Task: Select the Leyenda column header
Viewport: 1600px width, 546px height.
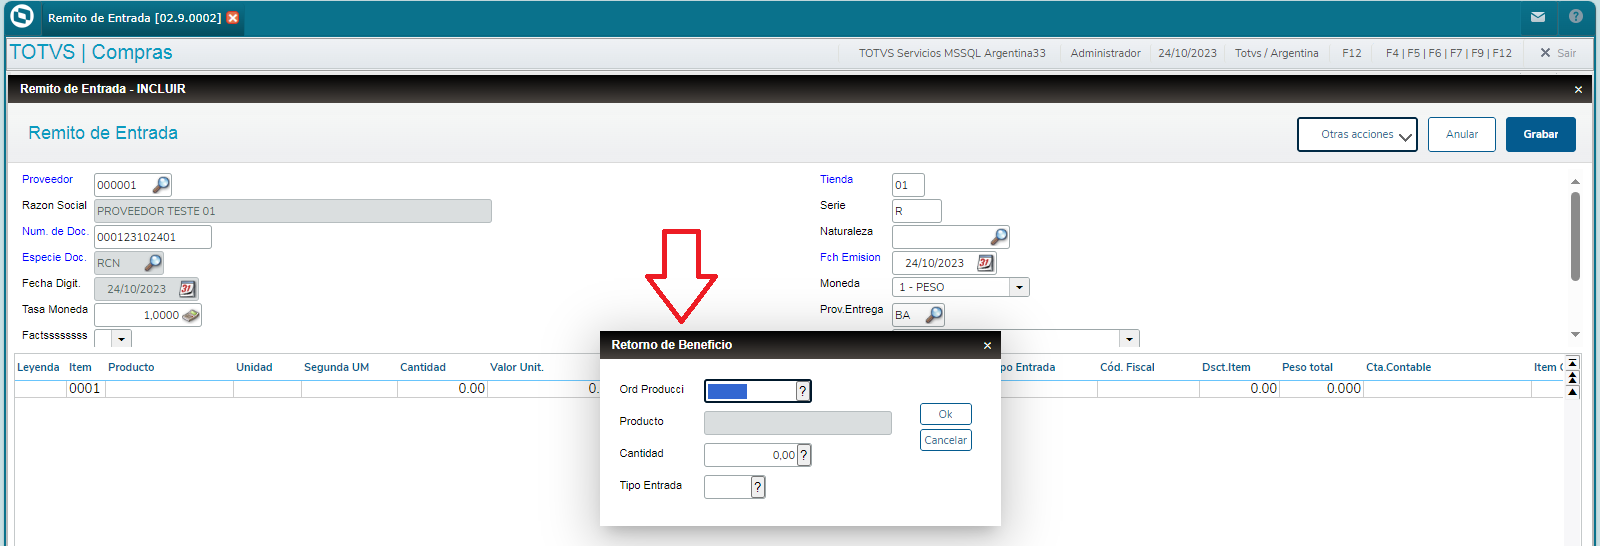Action: 38,367
